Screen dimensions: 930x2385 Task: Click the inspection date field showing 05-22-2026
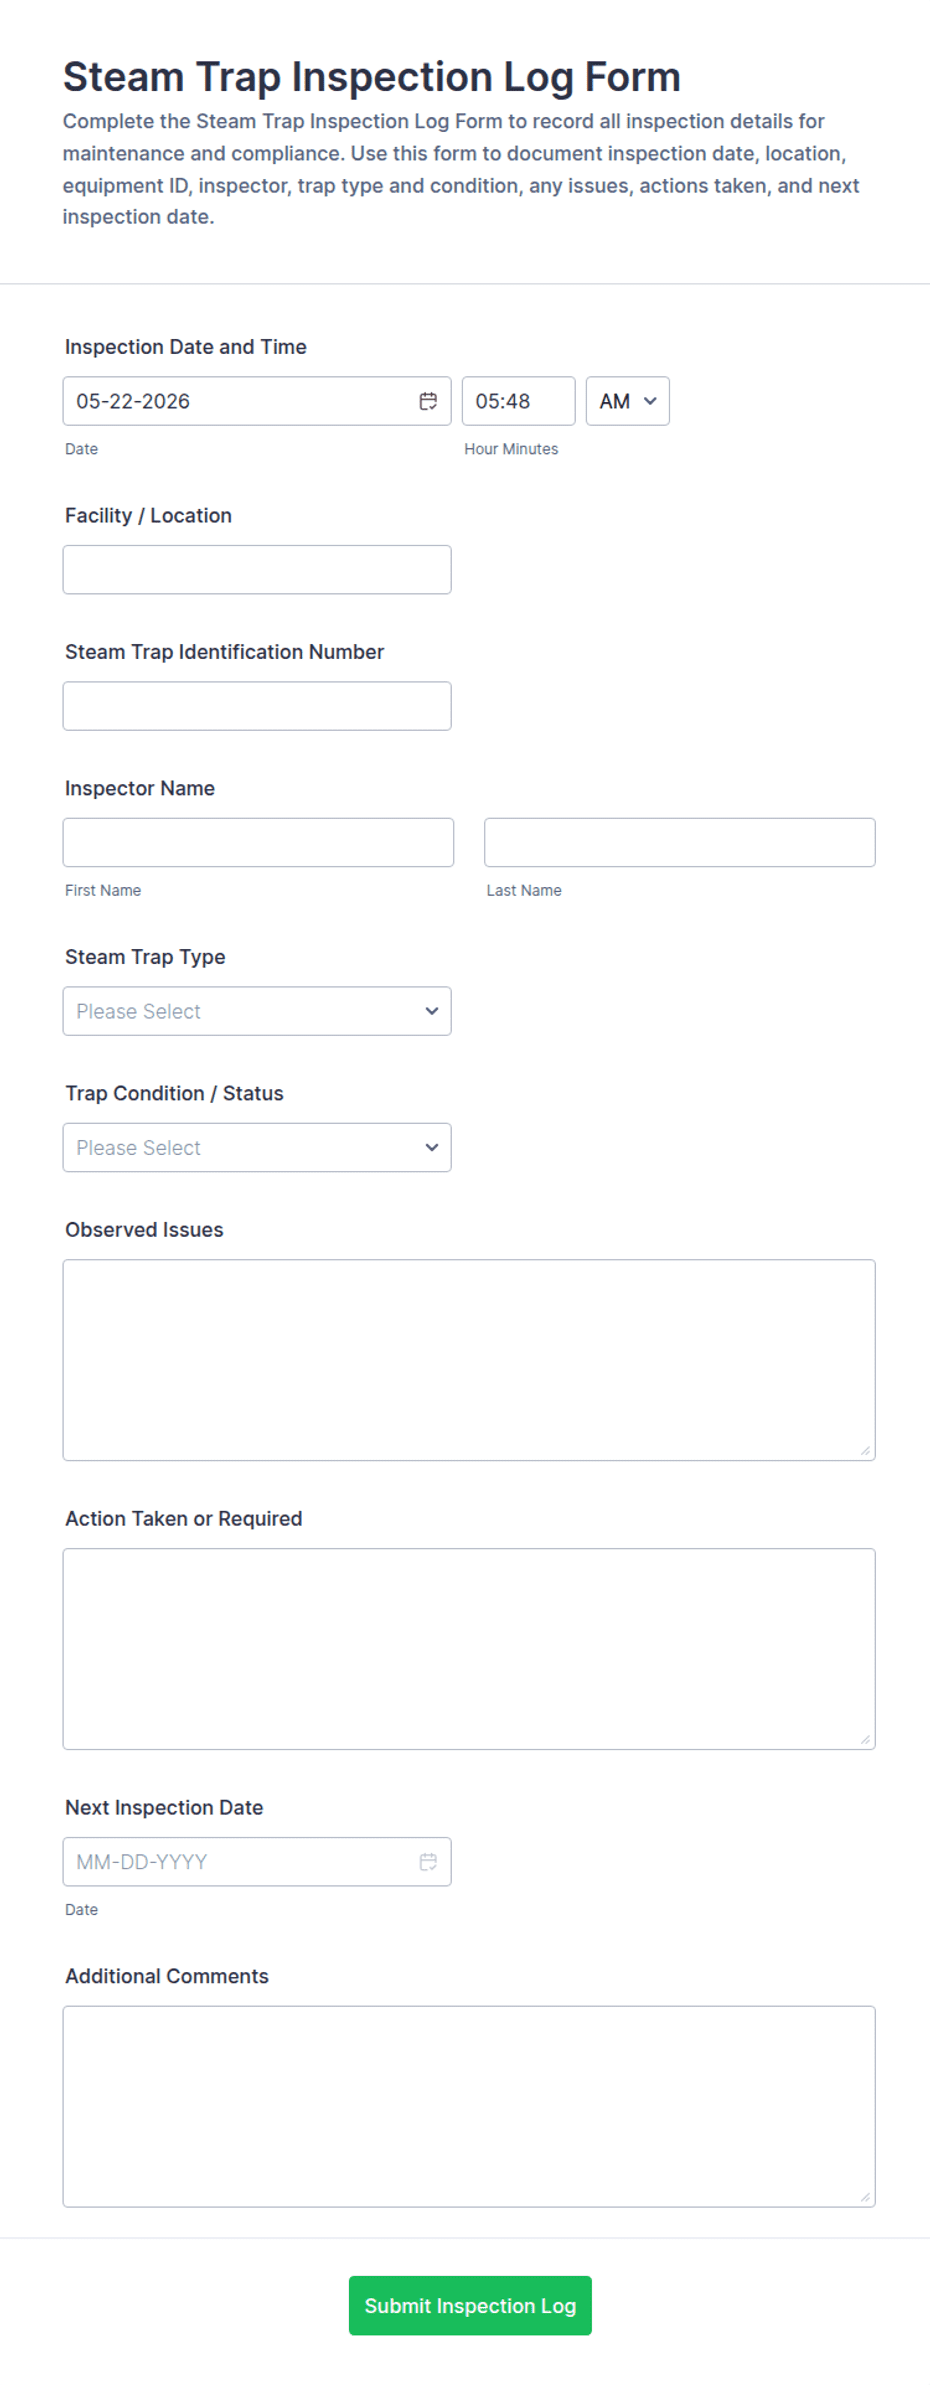coord(240,401)
